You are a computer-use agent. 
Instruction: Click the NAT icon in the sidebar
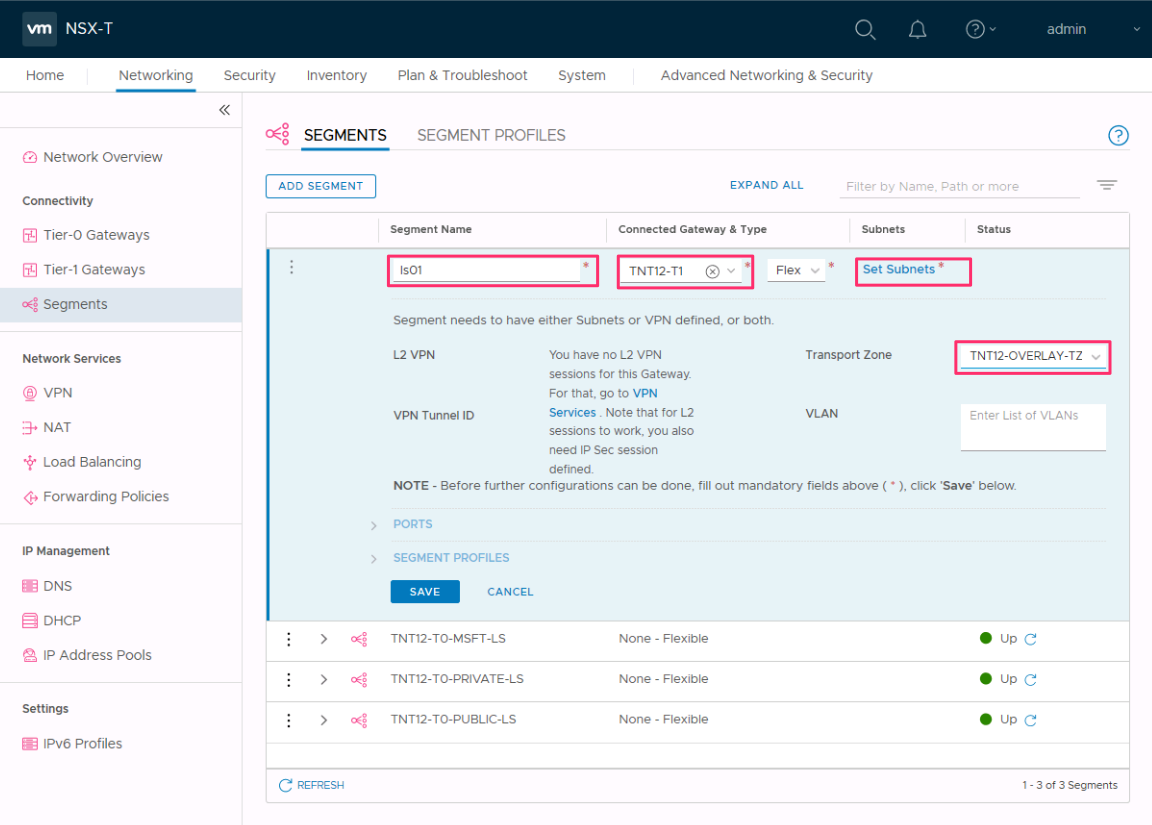27,427
